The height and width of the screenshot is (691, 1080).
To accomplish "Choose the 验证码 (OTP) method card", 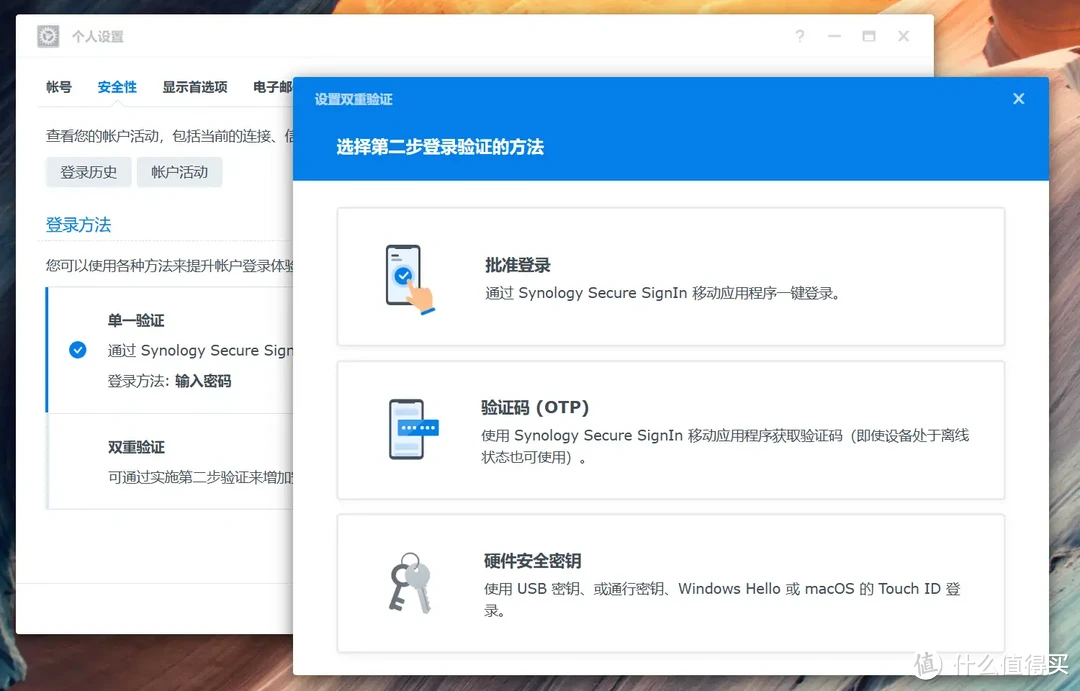I will point(671,430).
